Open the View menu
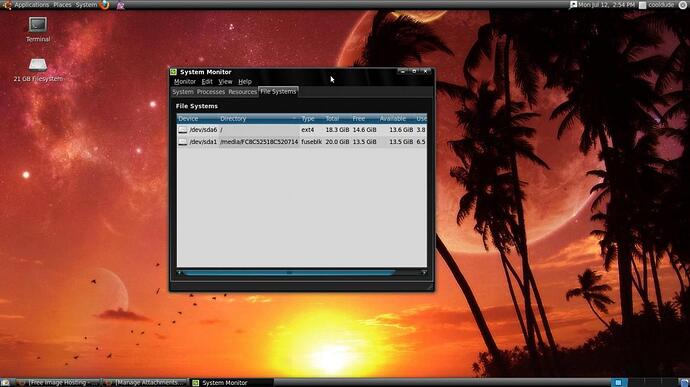The width and height of the screenshot is (690, 387). point(225,81)
